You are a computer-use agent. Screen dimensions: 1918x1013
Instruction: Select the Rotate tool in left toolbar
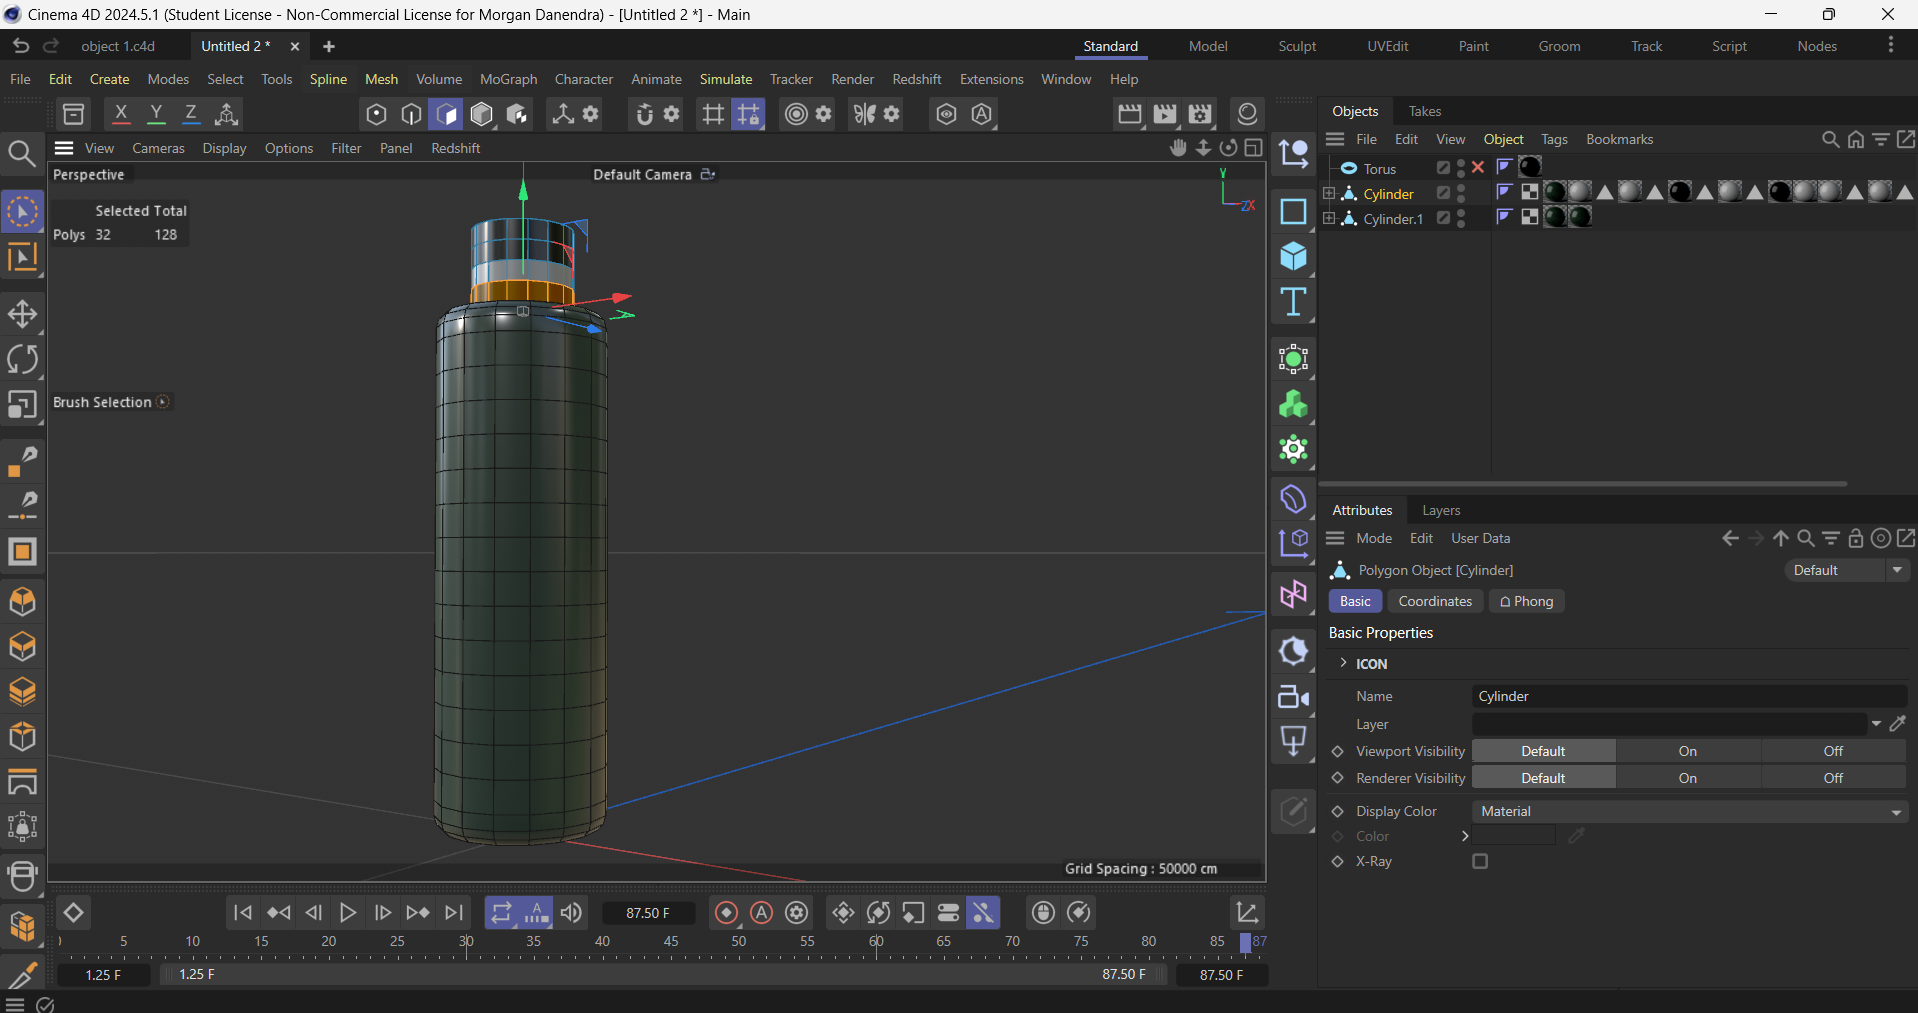22,360
